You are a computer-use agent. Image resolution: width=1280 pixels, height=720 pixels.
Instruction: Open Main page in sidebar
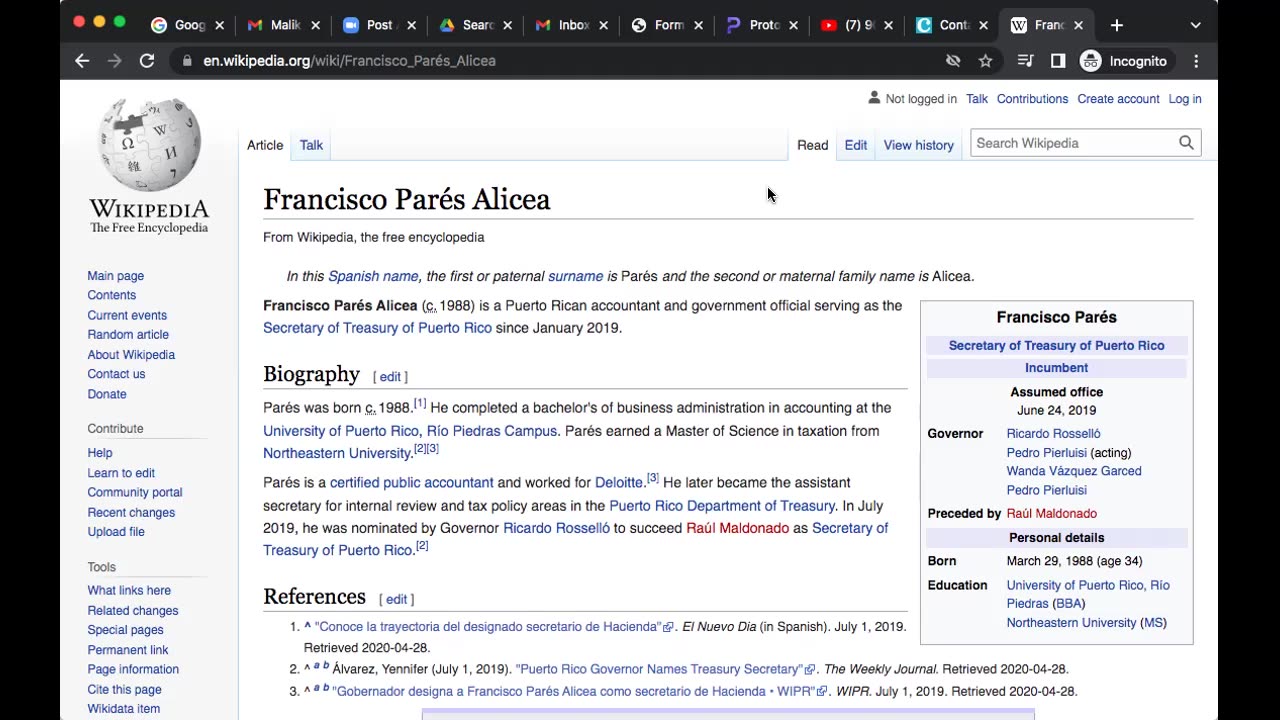tap(115, 276)
